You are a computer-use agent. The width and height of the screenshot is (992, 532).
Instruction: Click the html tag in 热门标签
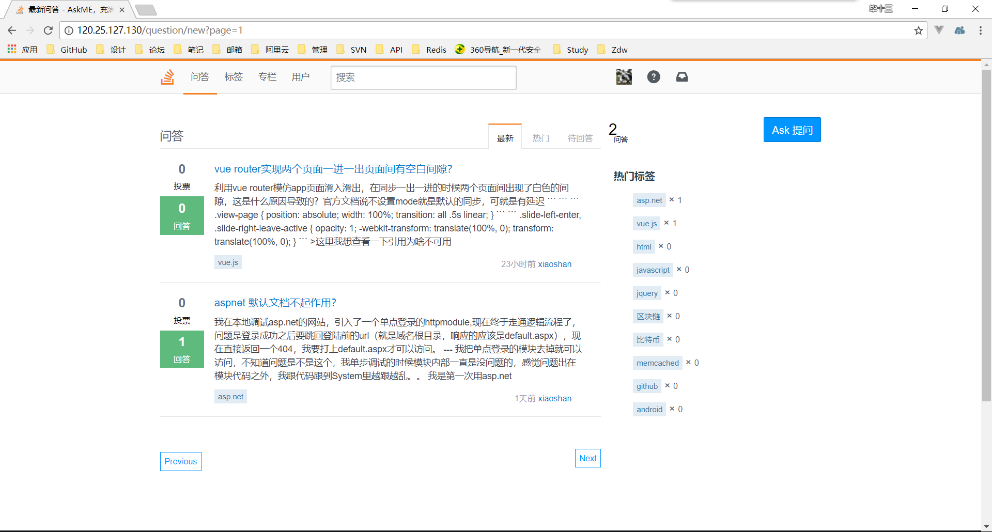(644, 247)
